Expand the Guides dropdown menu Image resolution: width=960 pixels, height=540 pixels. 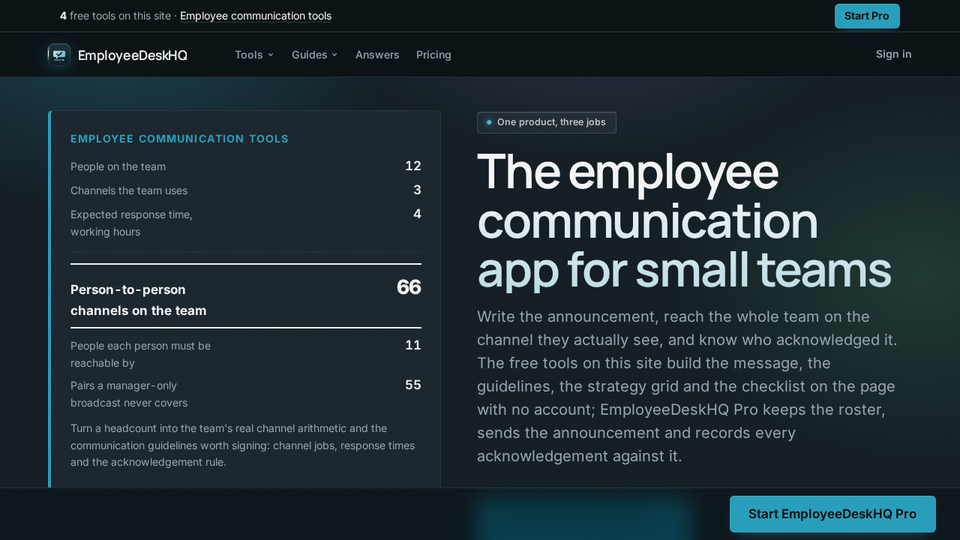pyautogui.click(x=315, y=54)
